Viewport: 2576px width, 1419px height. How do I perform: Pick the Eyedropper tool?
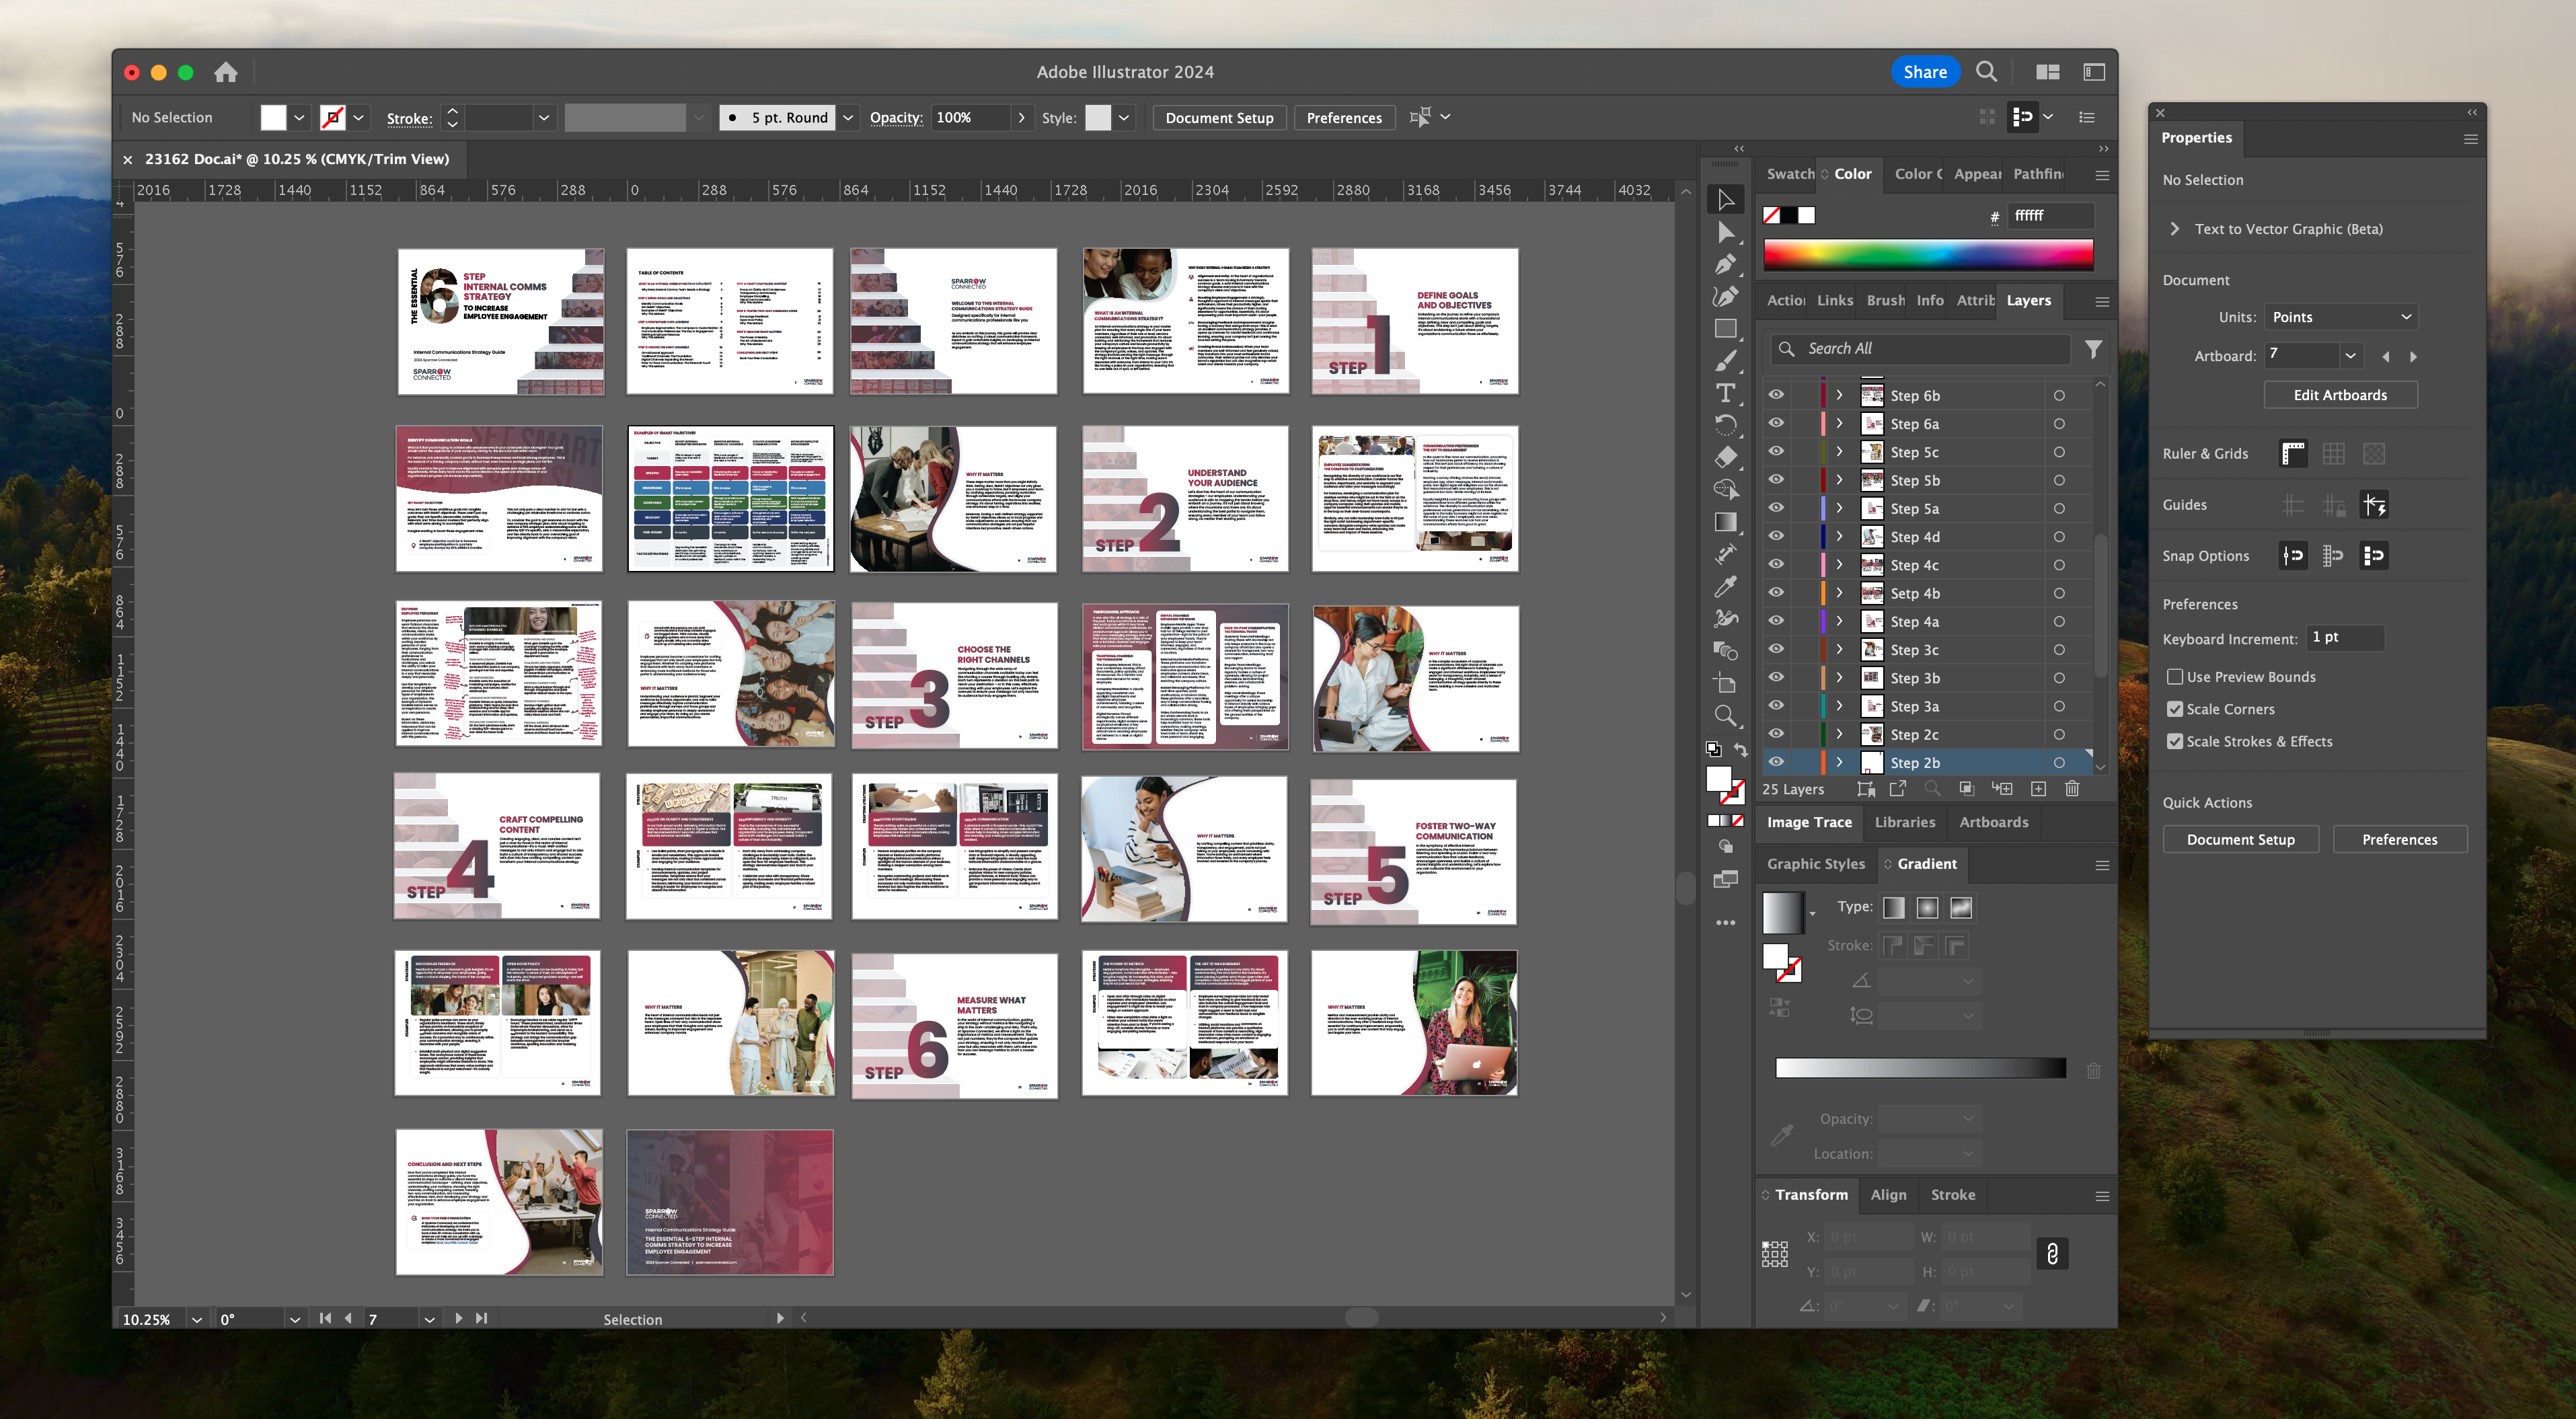pos(1725,587)
